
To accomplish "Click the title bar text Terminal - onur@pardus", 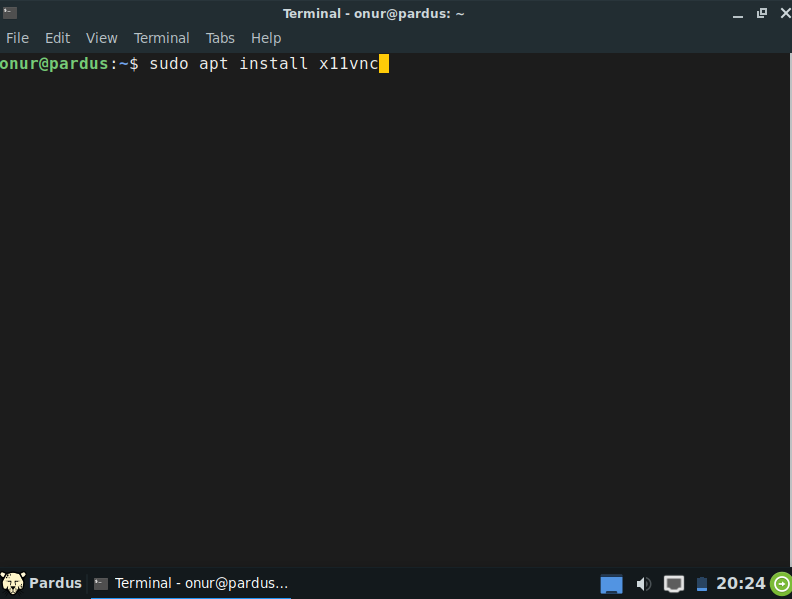I will (373, 13).
